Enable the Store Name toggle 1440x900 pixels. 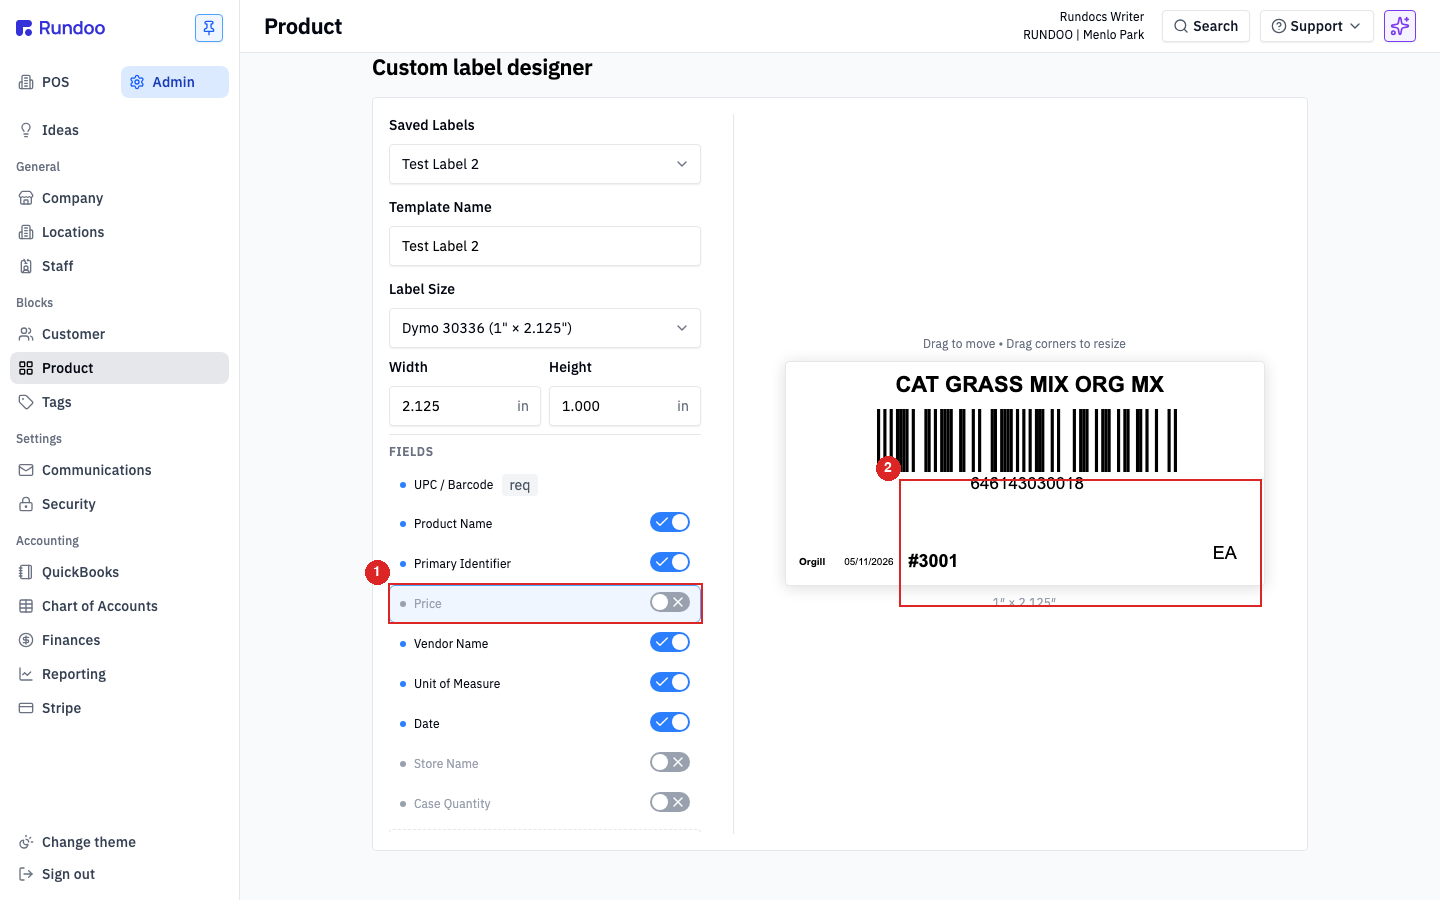(670, 762)
